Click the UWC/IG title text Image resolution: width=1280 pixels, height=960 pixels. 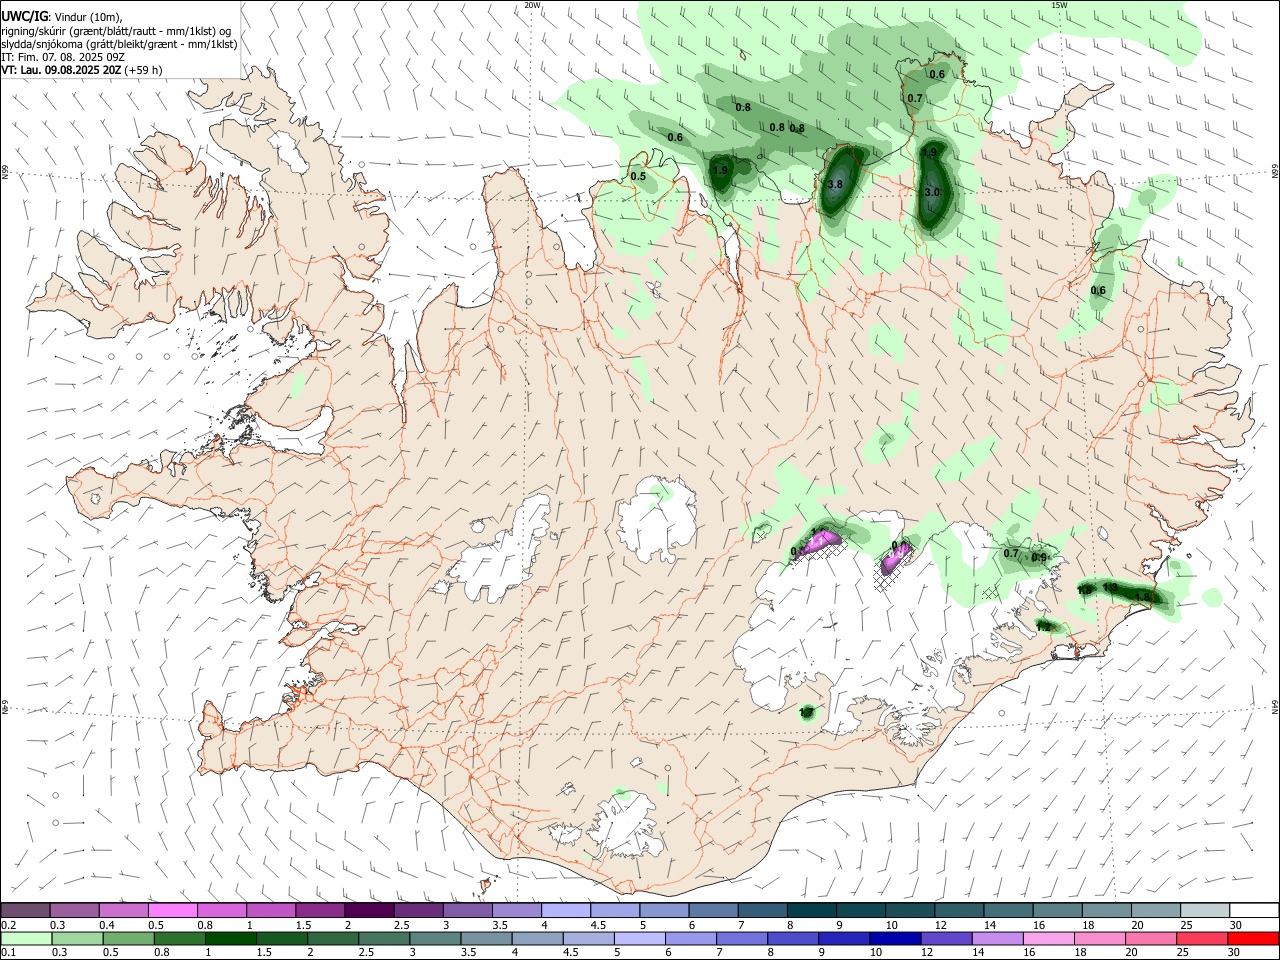25,15
